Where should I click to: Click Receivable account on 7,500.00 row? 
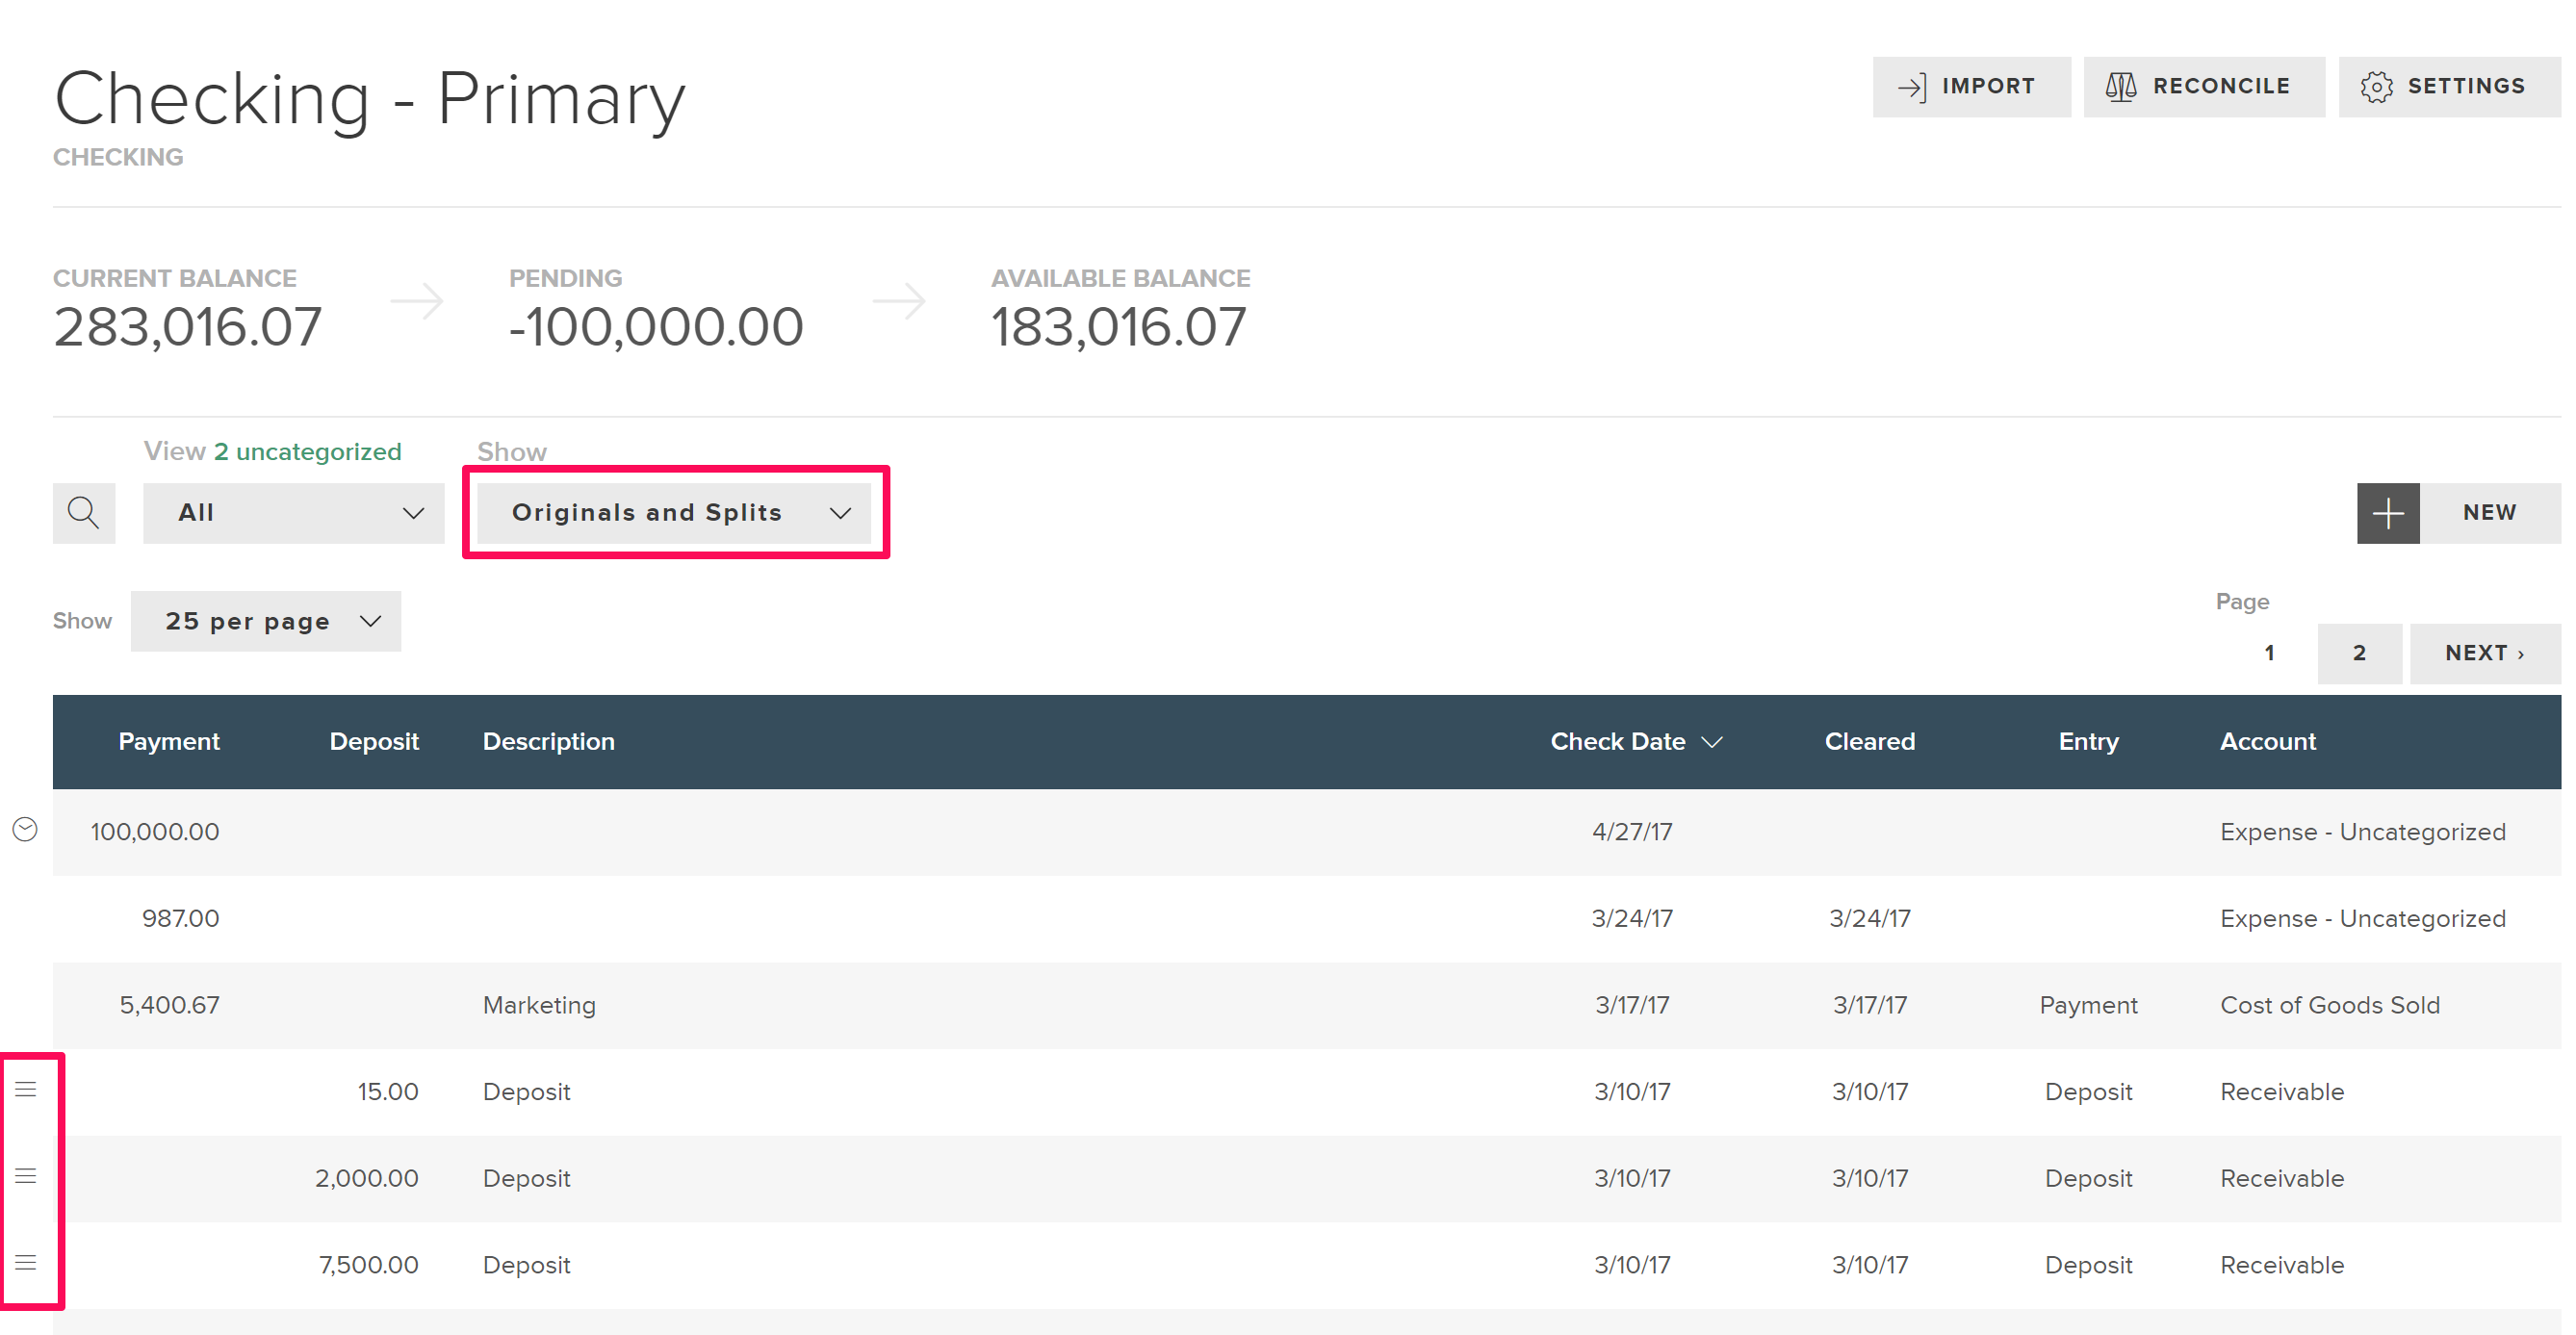click(x=2282, y=1265)
